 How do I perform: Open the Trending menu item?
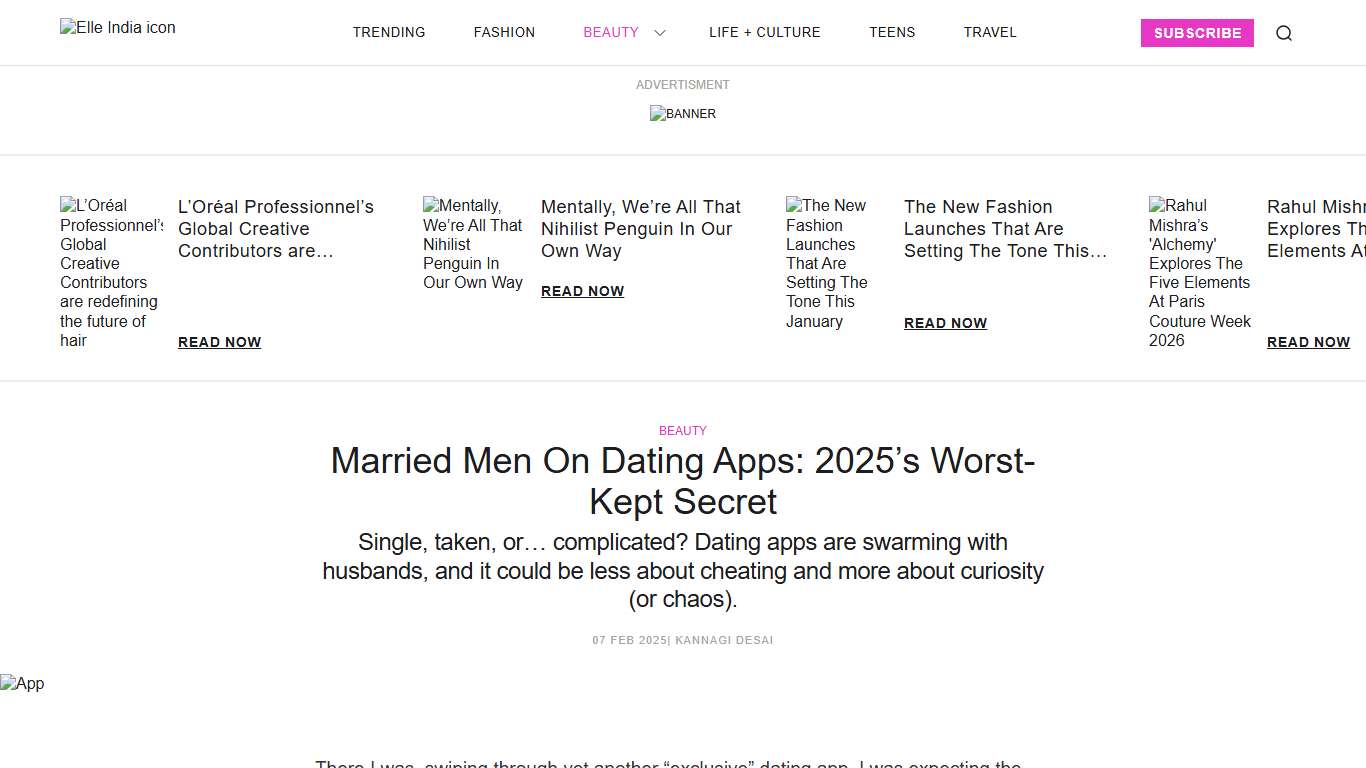pyautogui.click(x=389, y=32)
